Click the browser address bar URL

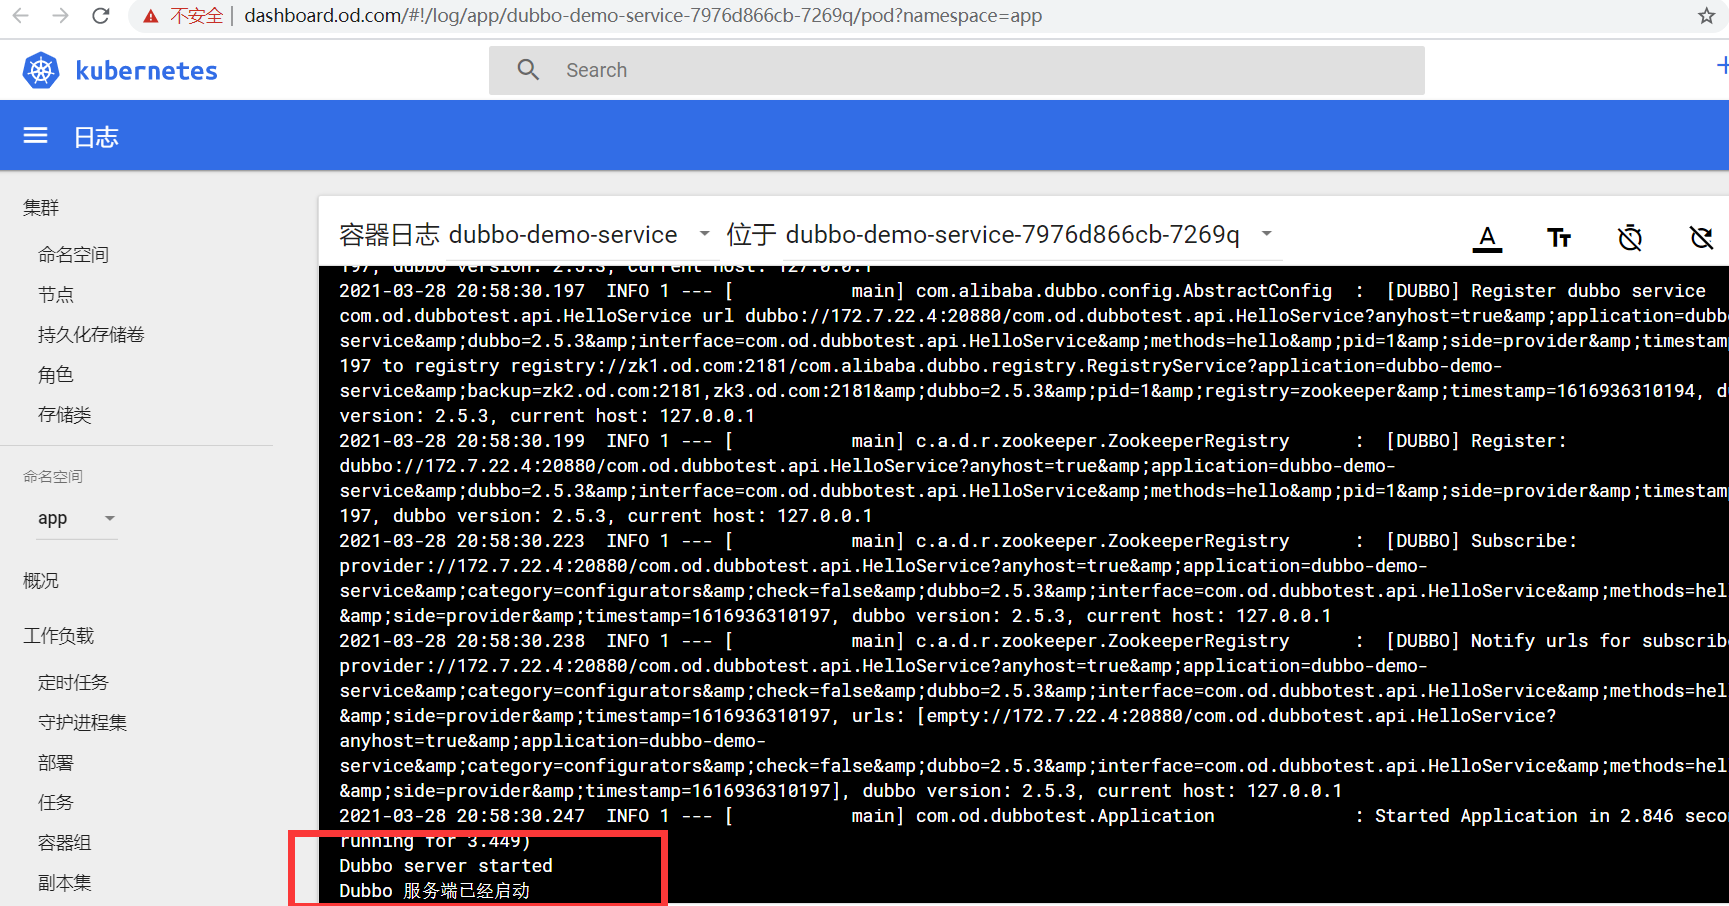[643, 16]
